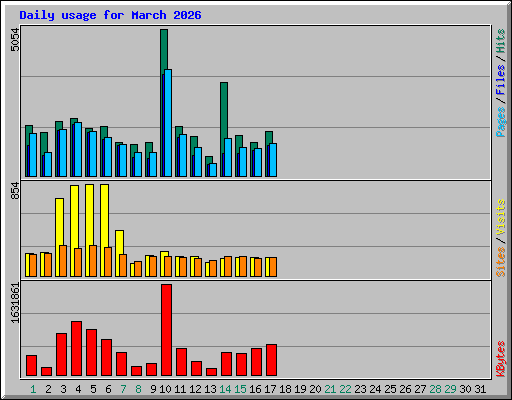The width and height of the screenshot is (512, 400).
Task: Click the '854' axis label
Action: click(15, 191)
